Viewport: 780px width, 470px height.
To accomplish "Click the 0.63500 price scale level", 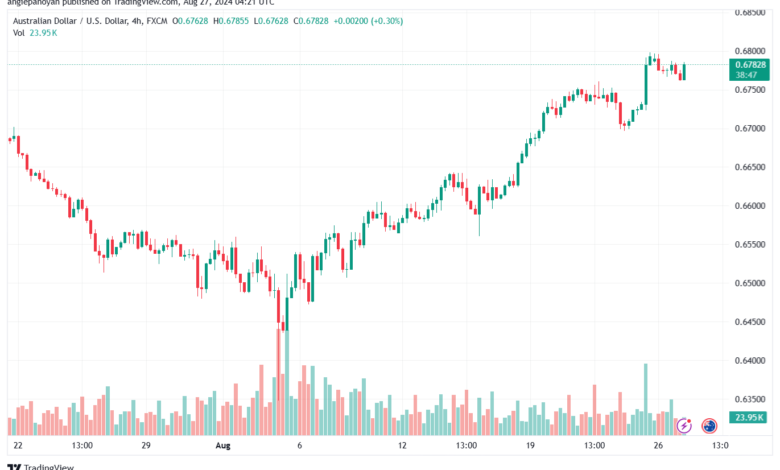I will point(750,399).
